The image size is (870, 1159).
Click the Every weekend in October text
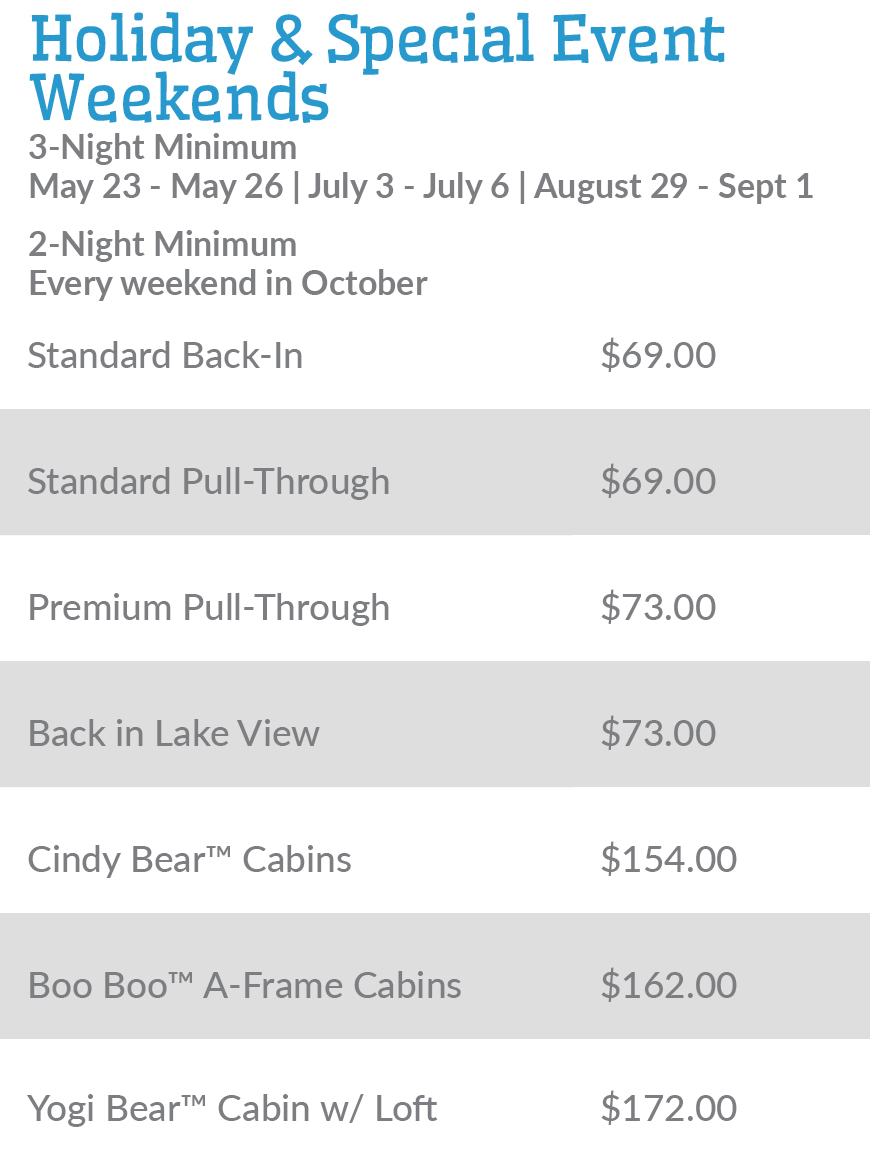pyautogui.click(x=228, y=283)
